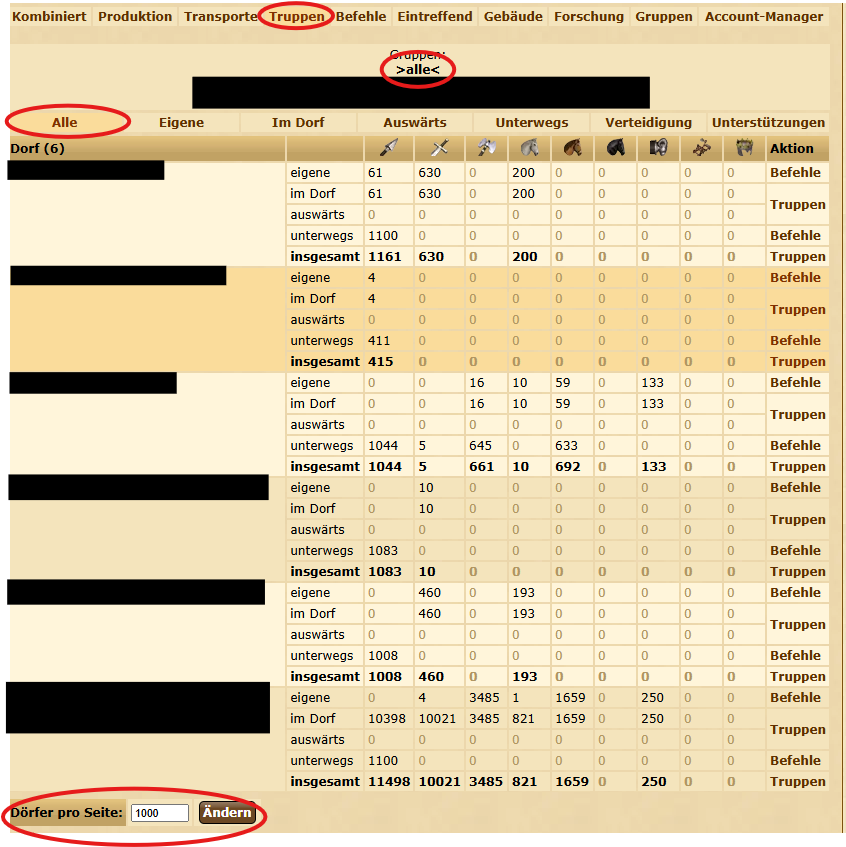Screen dimensions: 846x847
Task: Switch to the Eigene tab
Action: click(182, 121)
